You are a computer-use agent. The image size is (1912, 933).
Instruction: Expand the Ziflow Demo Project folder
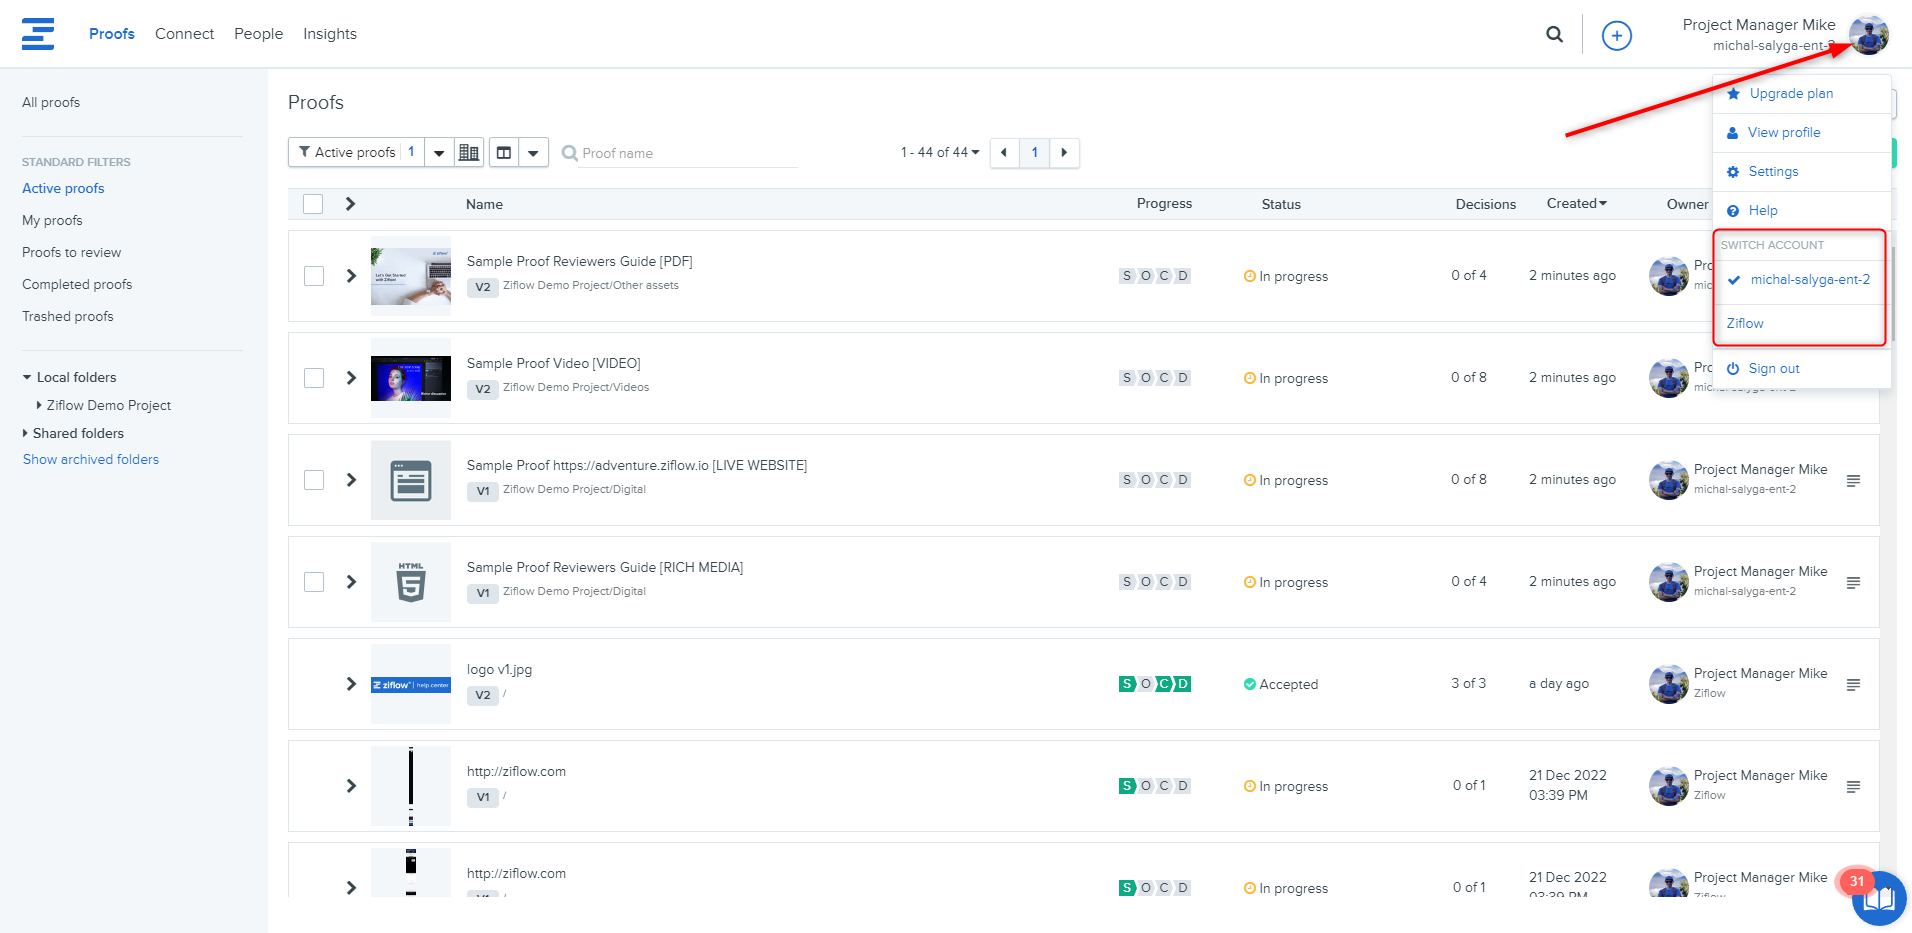tap(39, 405)
